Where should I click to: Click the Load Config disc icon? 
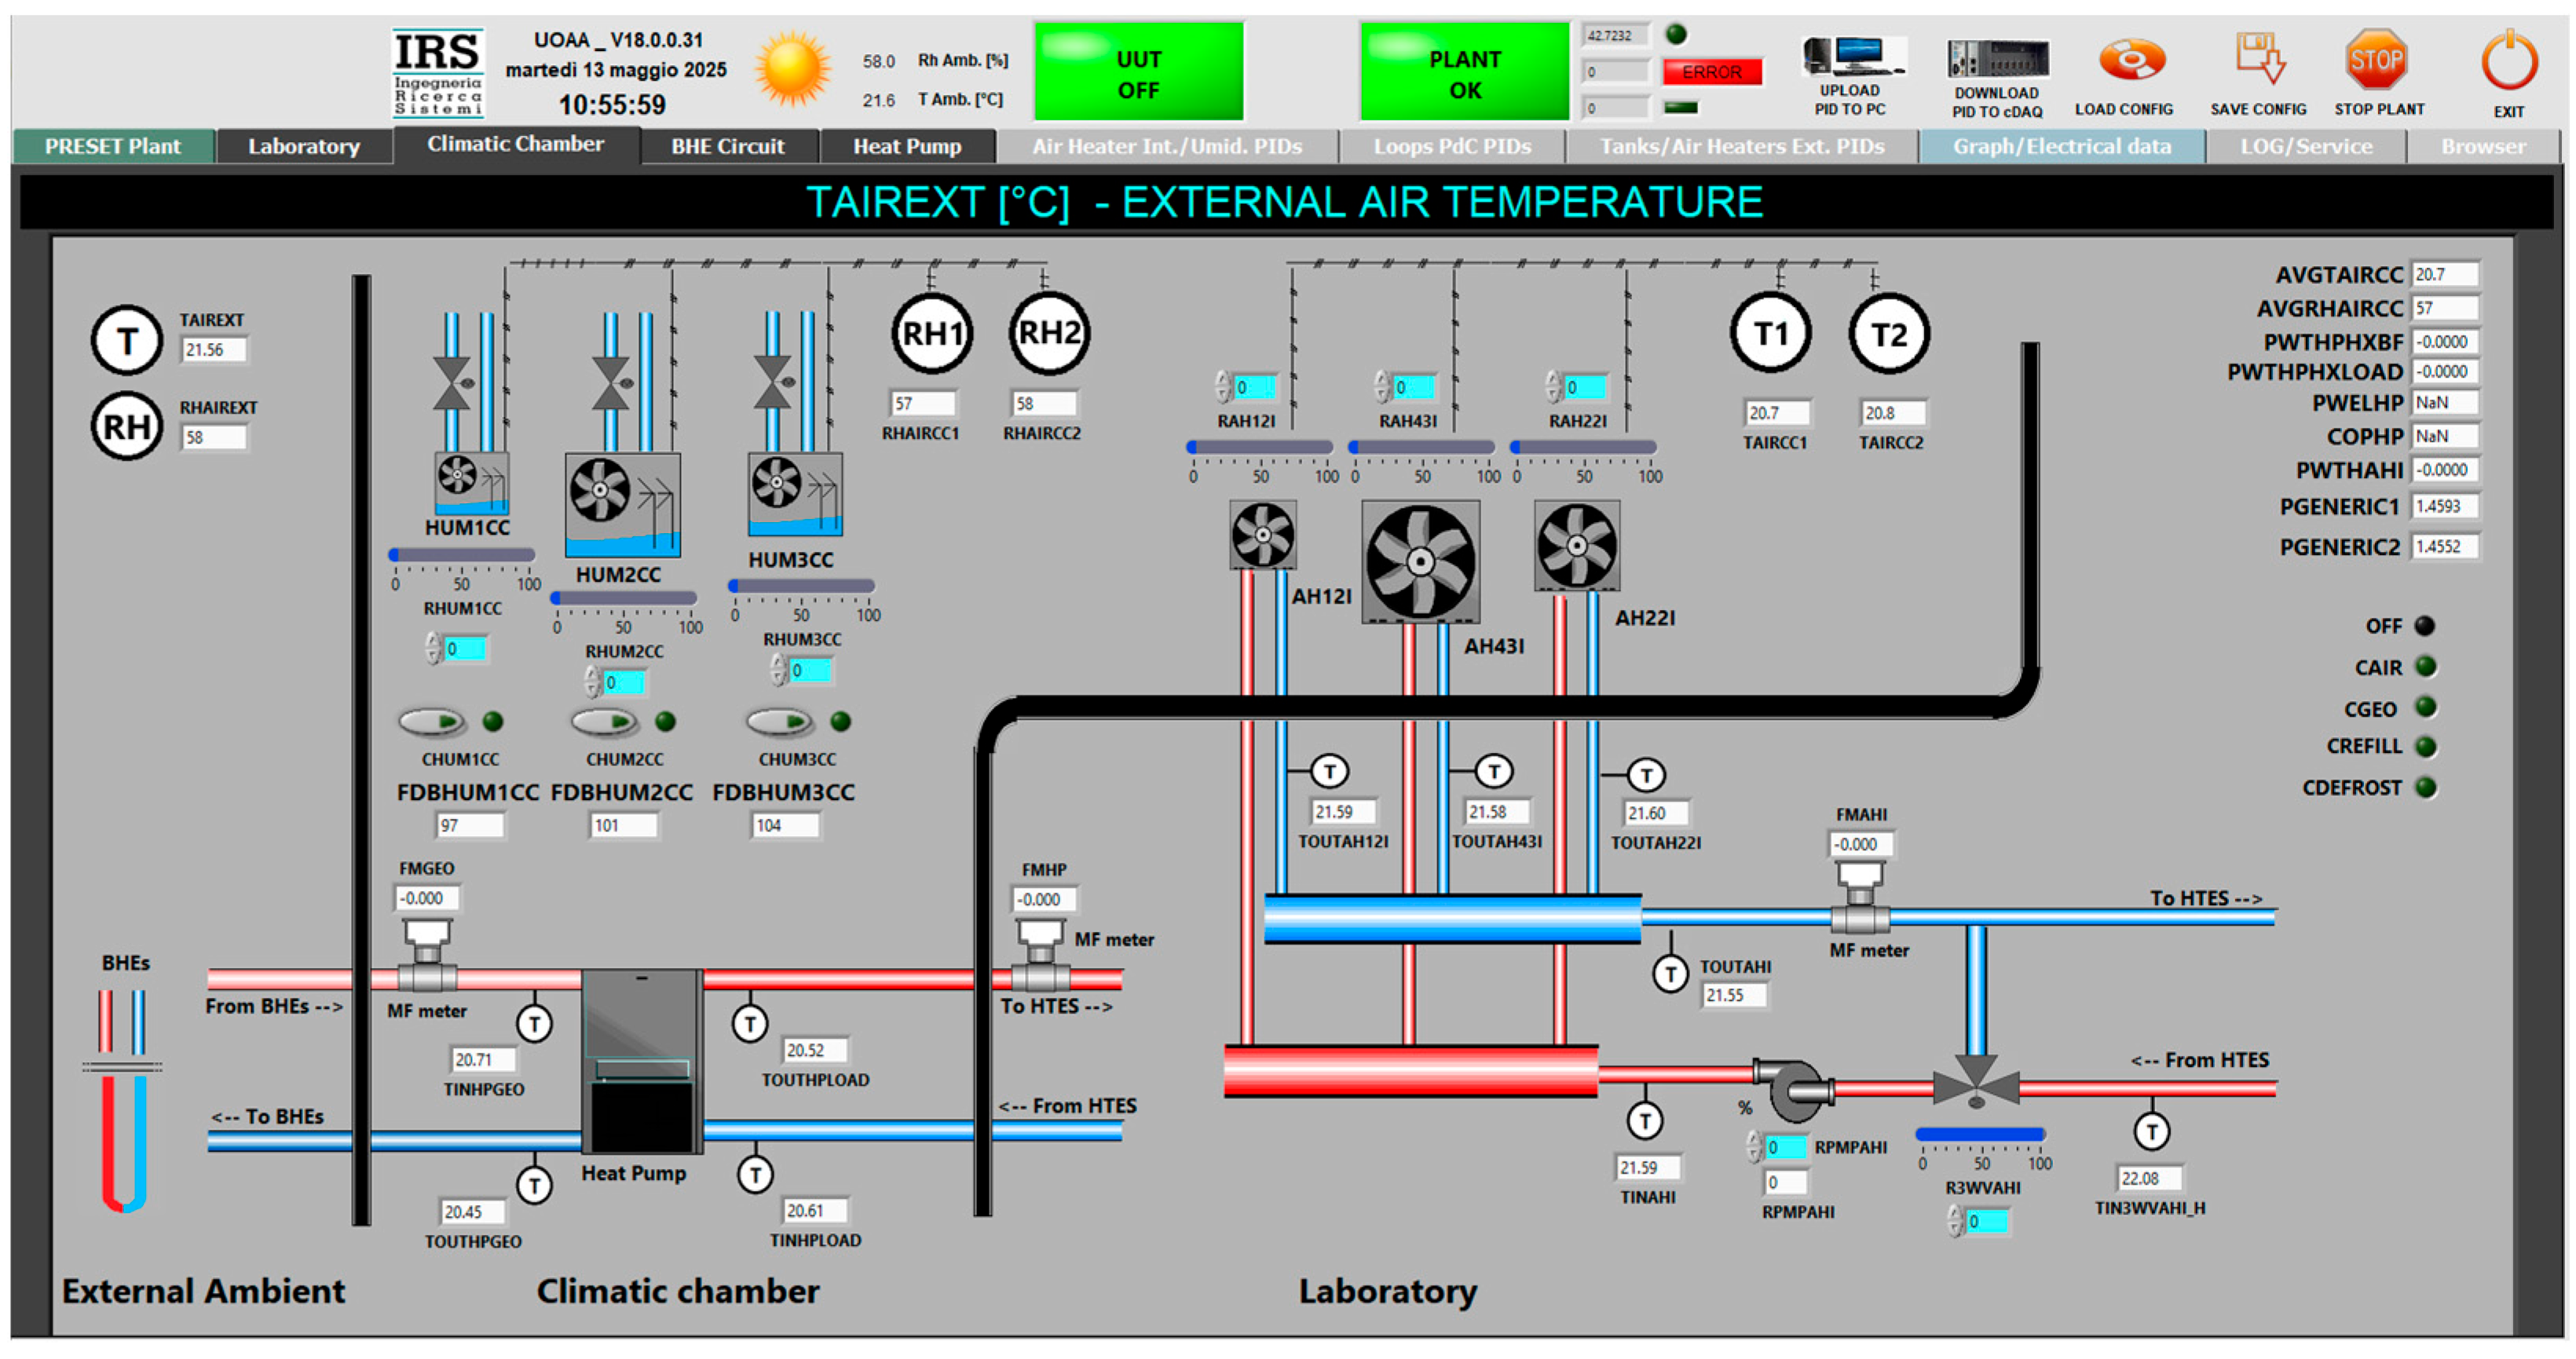[2130, 60]
